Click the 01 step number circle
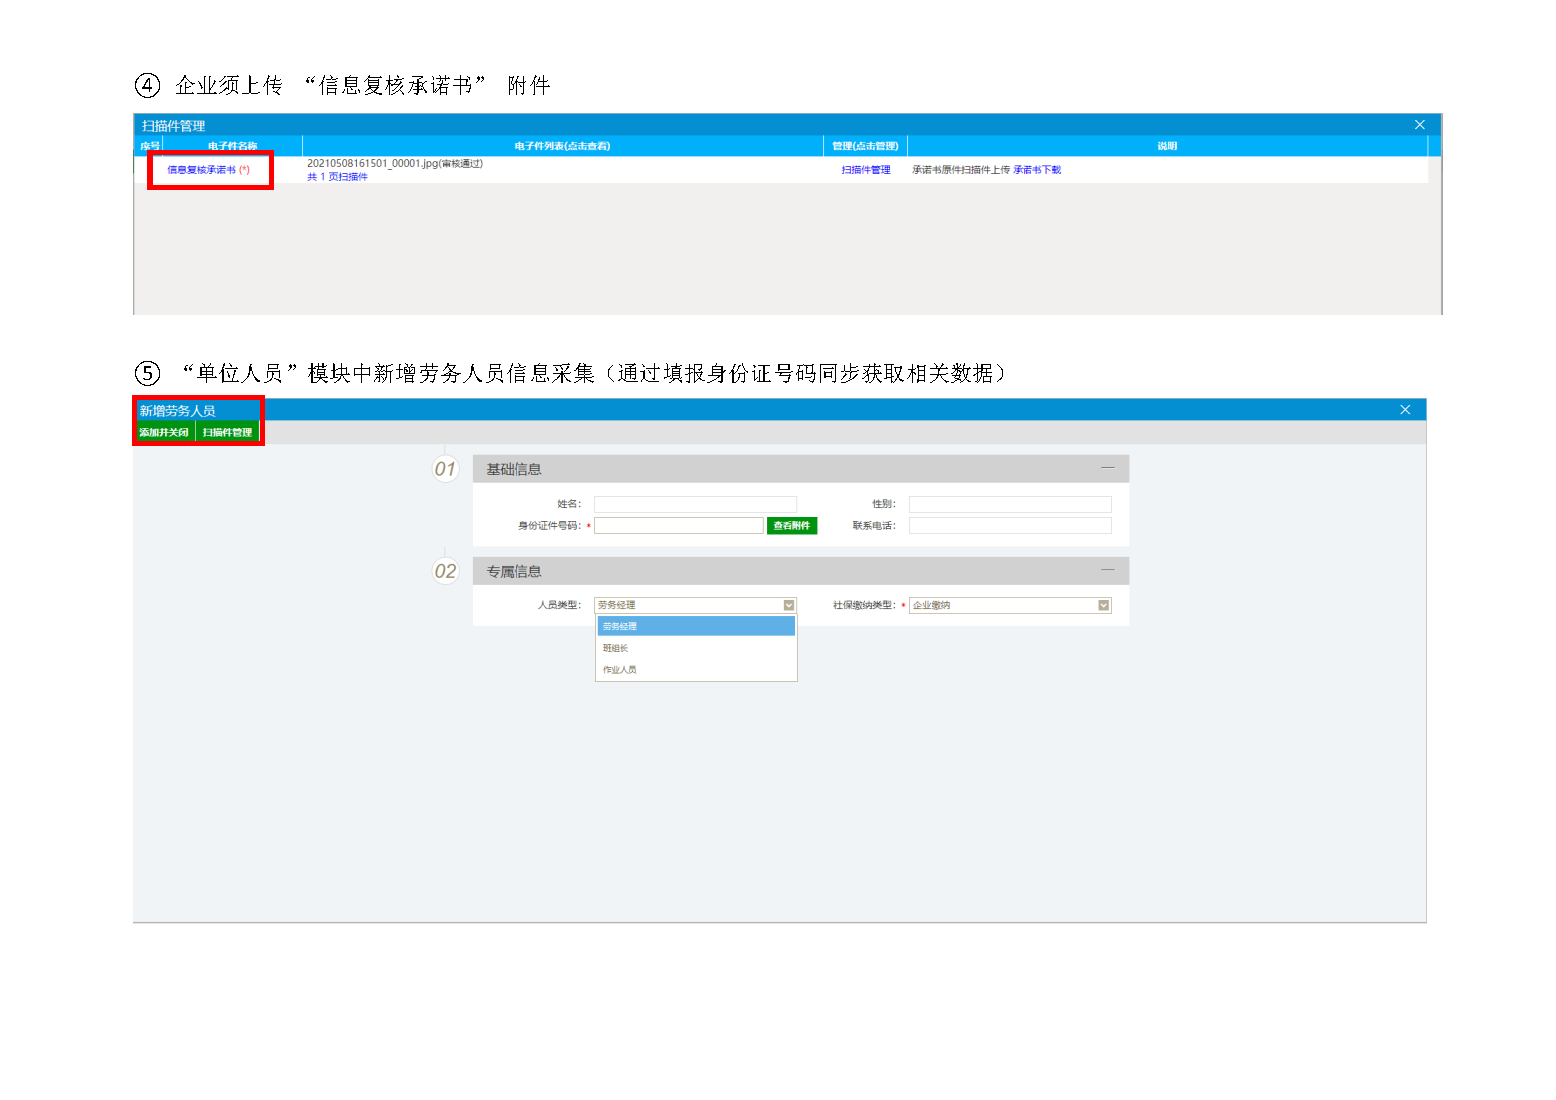 tap(445, 469)
